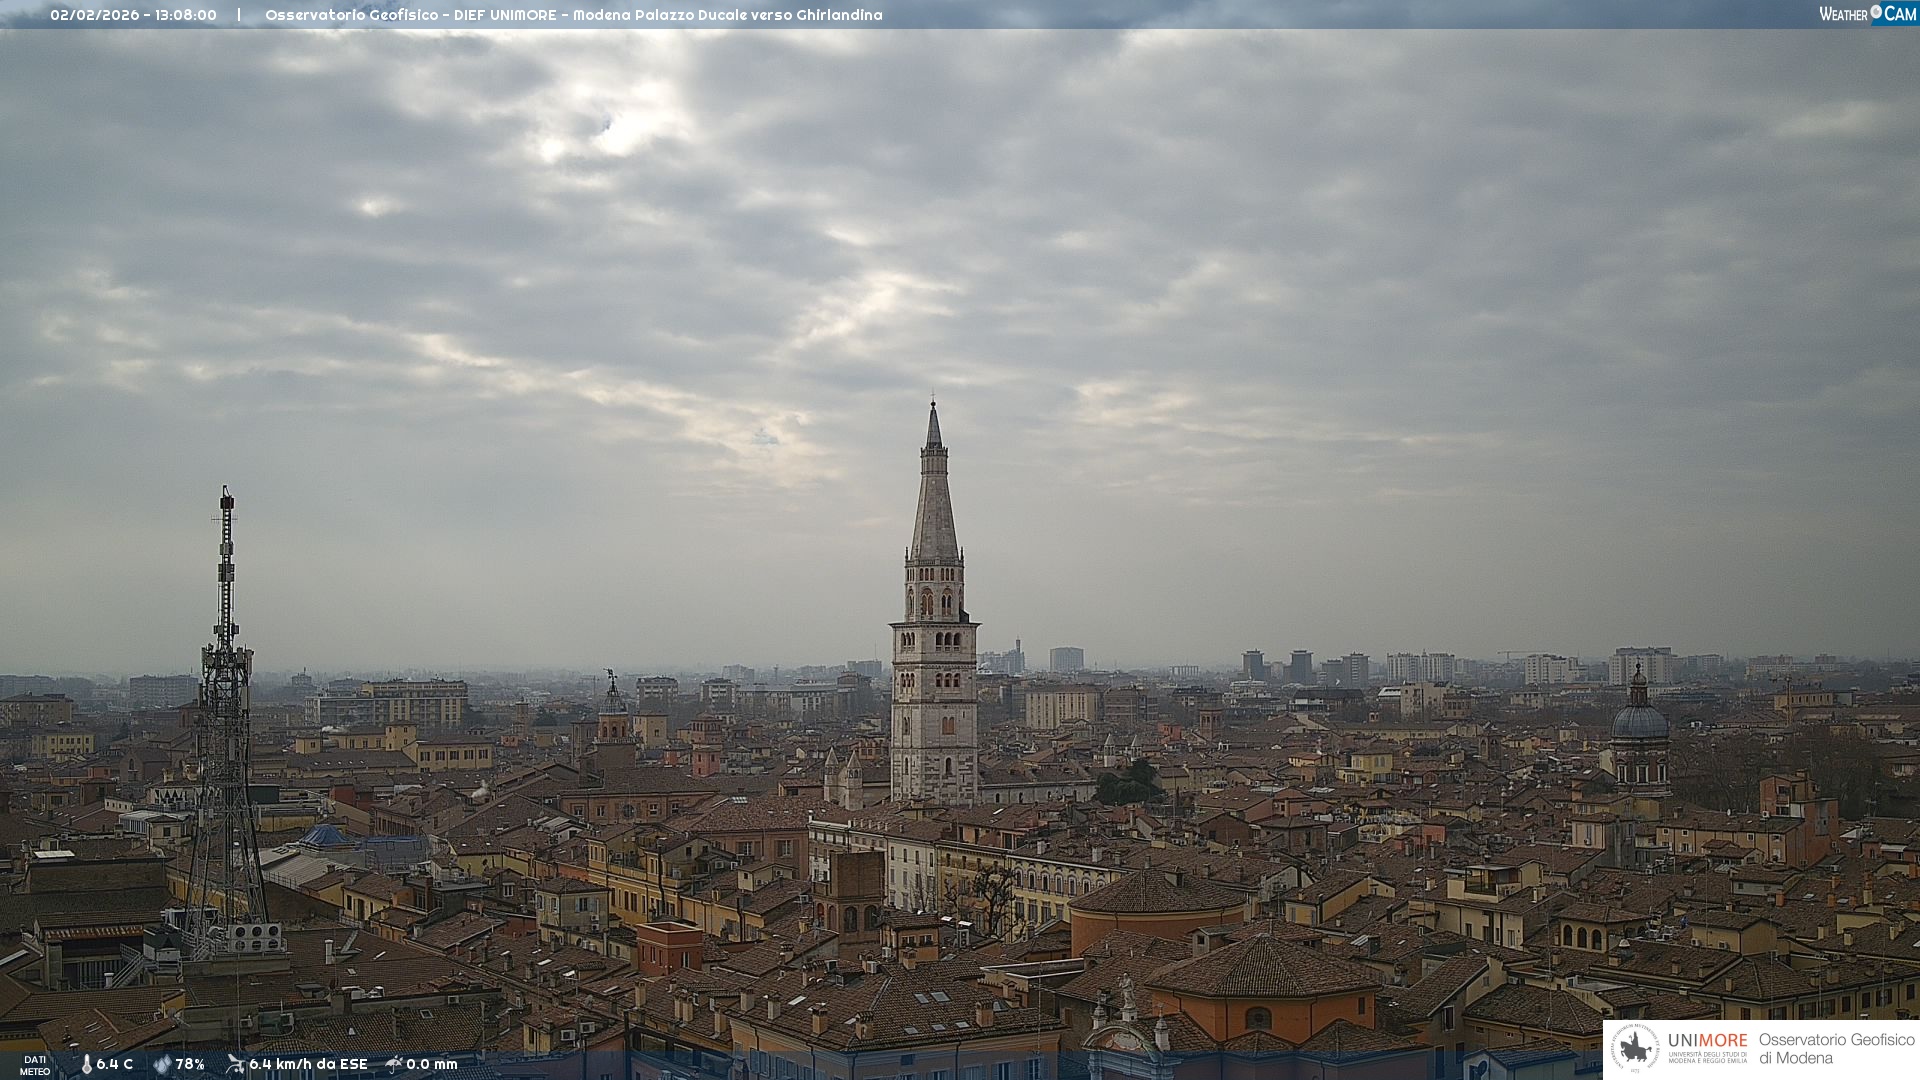Screen dimensions: 1920x1080
Task: Select the DATI METEO label
Action: [35, 1066]
